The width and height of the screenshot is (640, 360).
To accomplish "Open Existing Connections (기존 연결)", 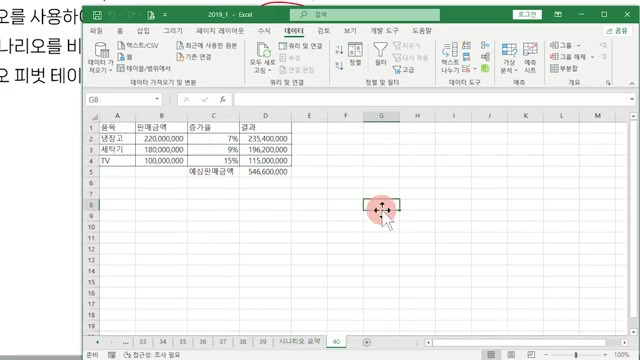I will (x=194, y=57).
